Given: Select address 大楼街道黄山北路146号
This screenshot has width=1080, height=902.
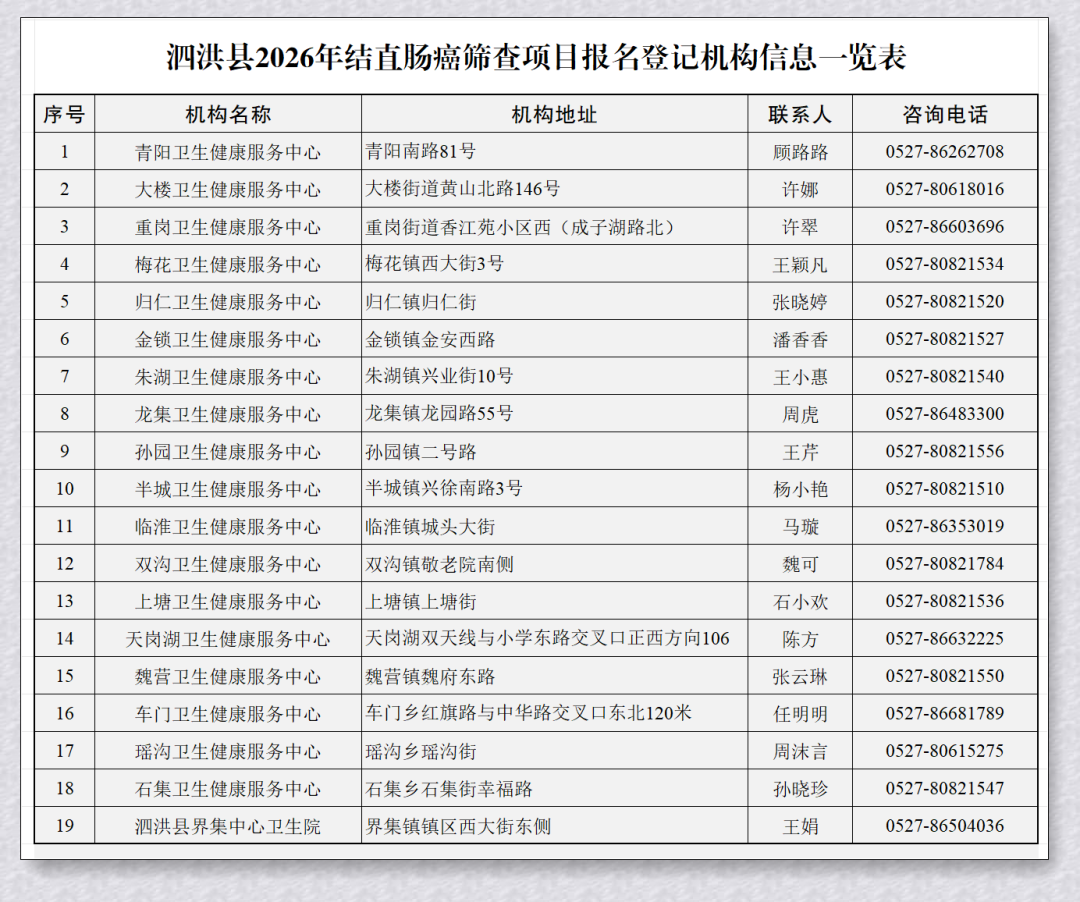Looking at the screenshot, I should click(463, 189).
